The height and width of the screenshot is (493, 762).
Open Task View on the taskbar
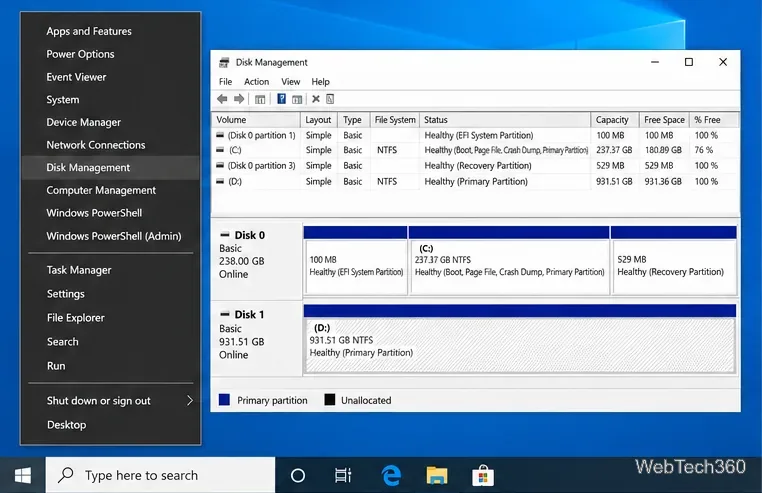[343, 475]
